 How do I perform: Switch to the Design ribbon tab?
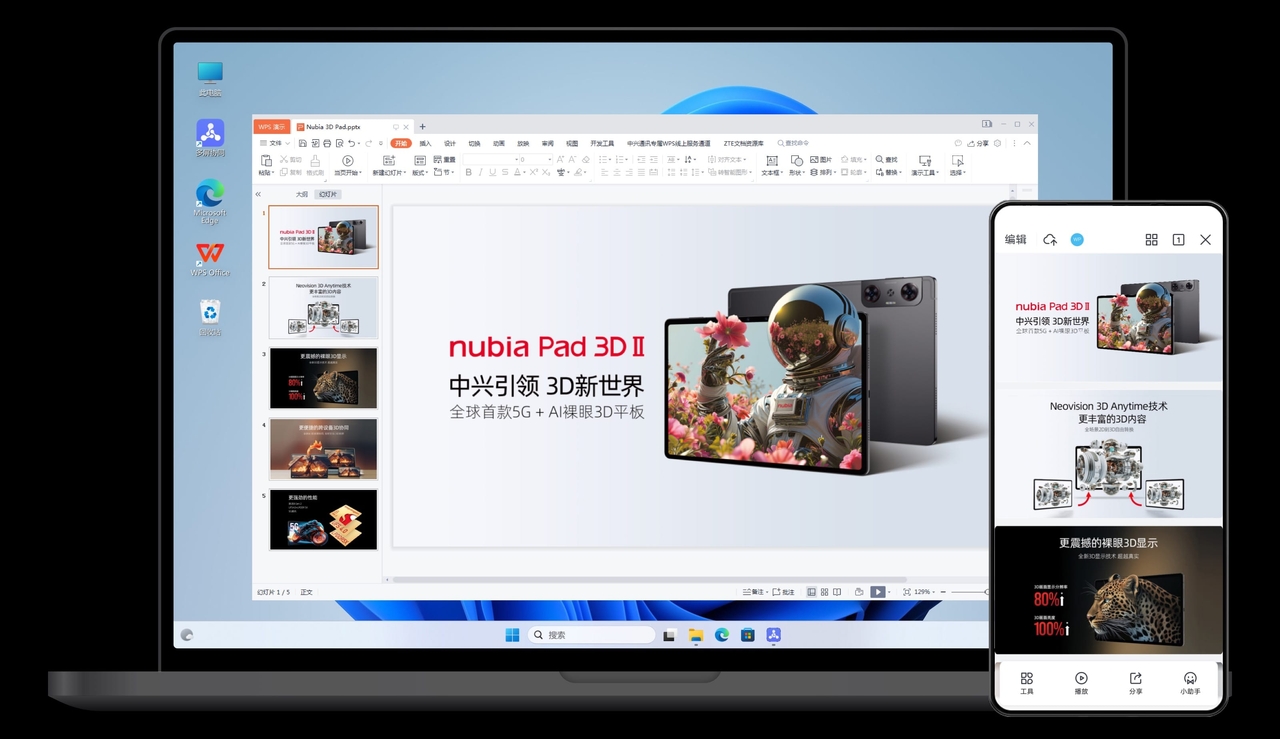450,143
